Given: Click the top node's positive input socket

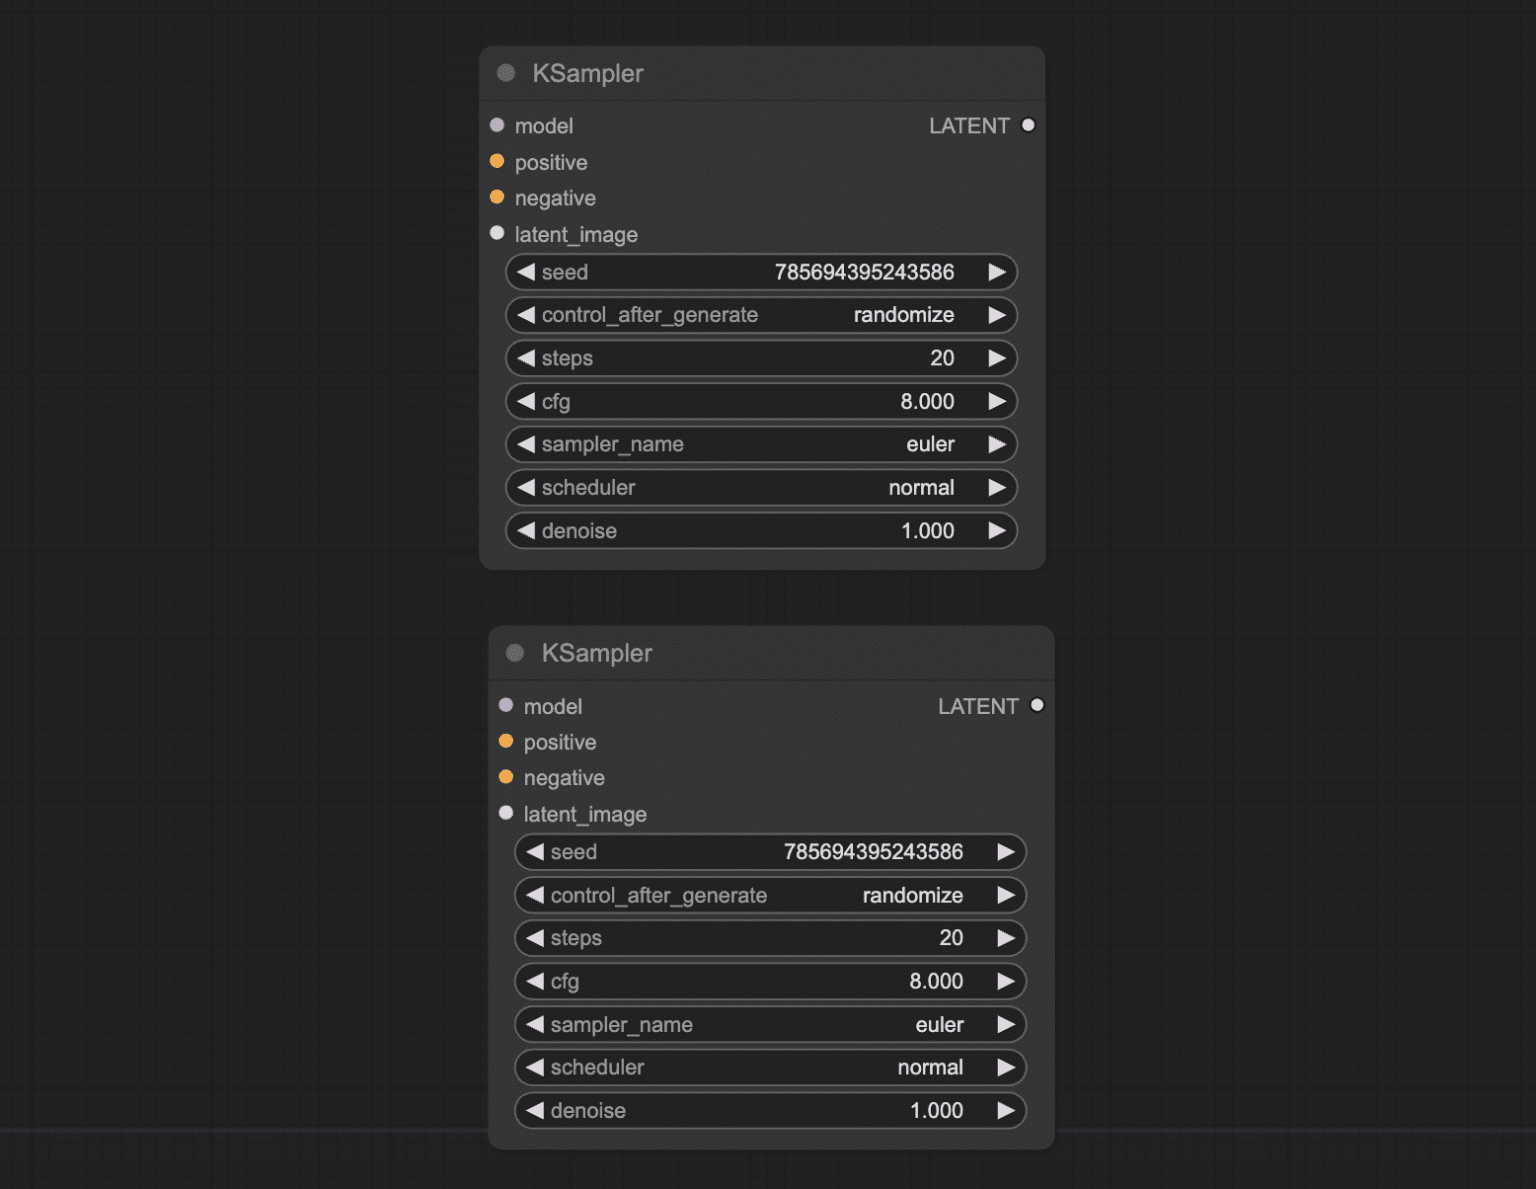Looking at the screenshot, I should click(x=497, y=161).
